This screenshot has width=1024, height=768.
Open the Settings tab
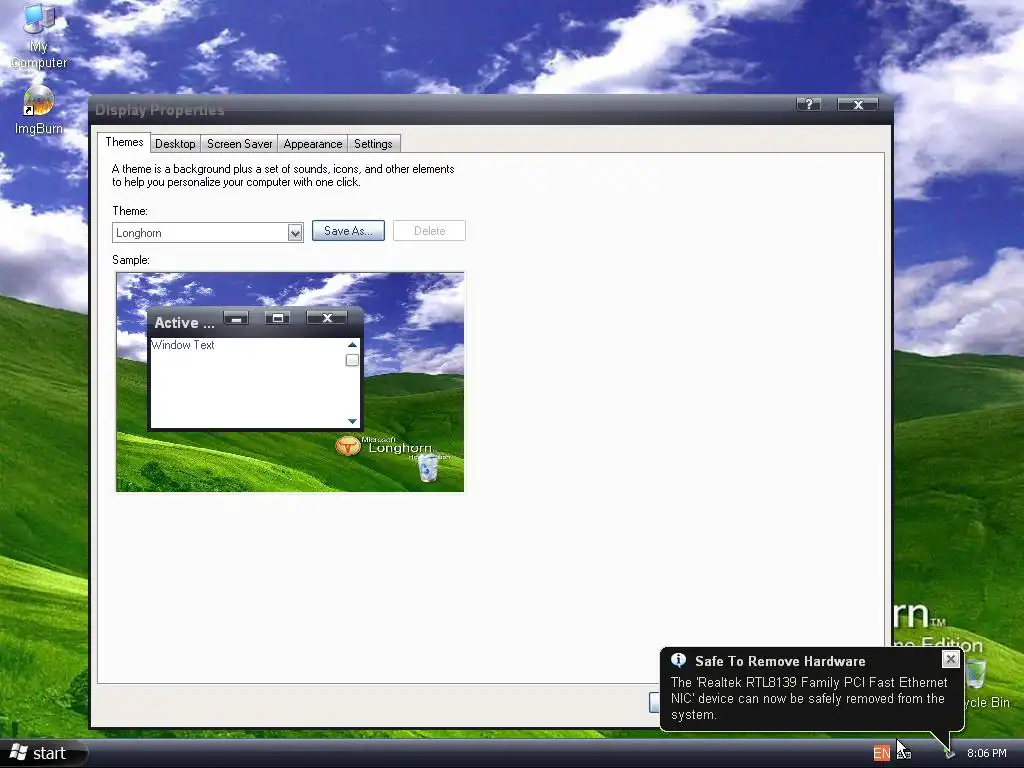[x=373, y=144]
